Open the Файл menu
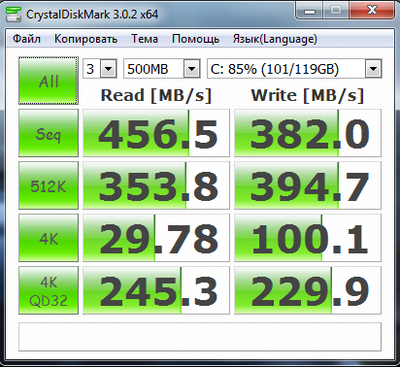This screenshot has width=400, height=367. click(27, 39)
